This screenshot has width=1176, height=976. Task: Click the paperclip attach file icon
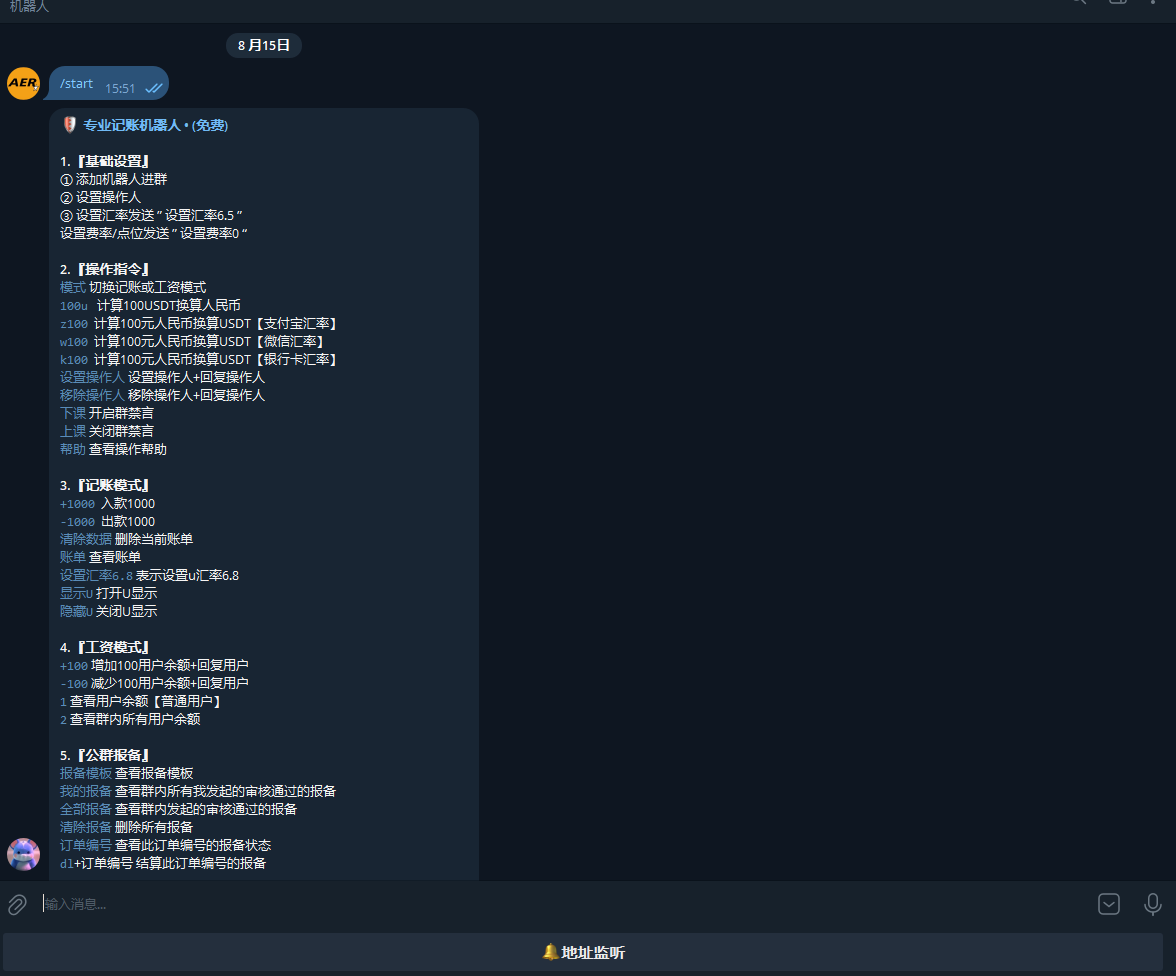(17, 904)
